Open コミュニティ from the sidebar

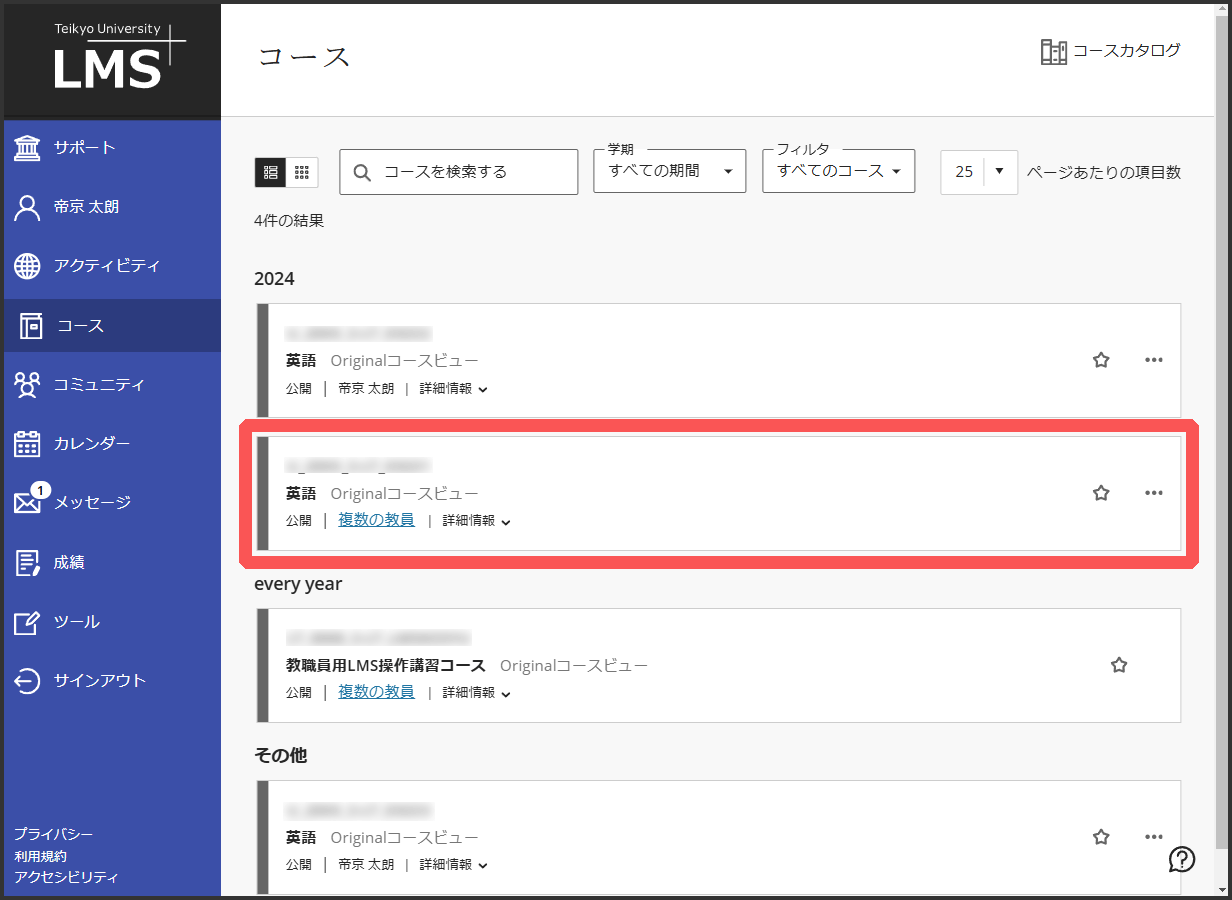[105, 384]
